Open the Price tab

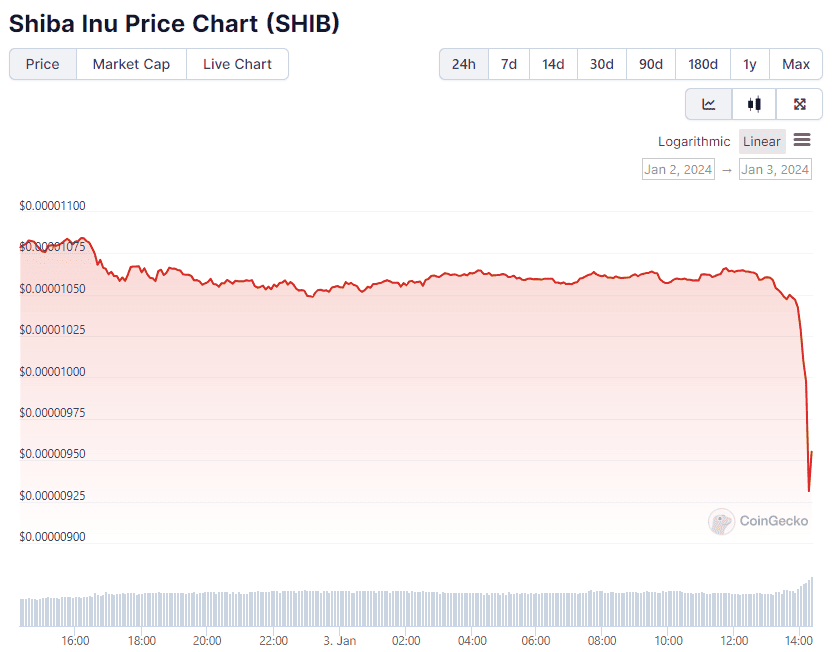coord(43,64)
